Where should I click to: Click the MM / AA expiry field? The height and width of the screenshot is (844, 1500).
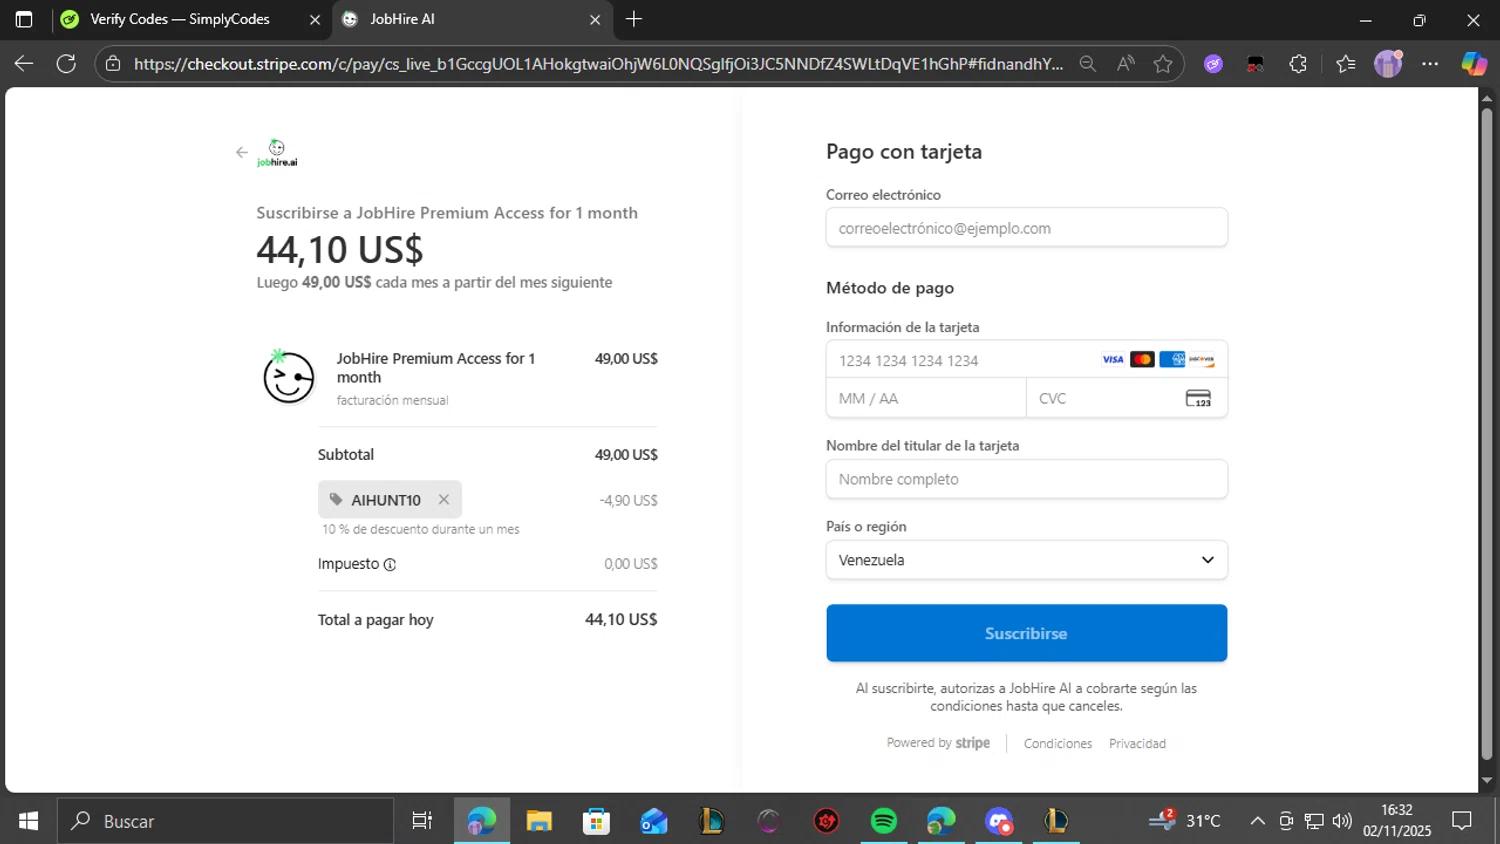[x=926, y=398]
